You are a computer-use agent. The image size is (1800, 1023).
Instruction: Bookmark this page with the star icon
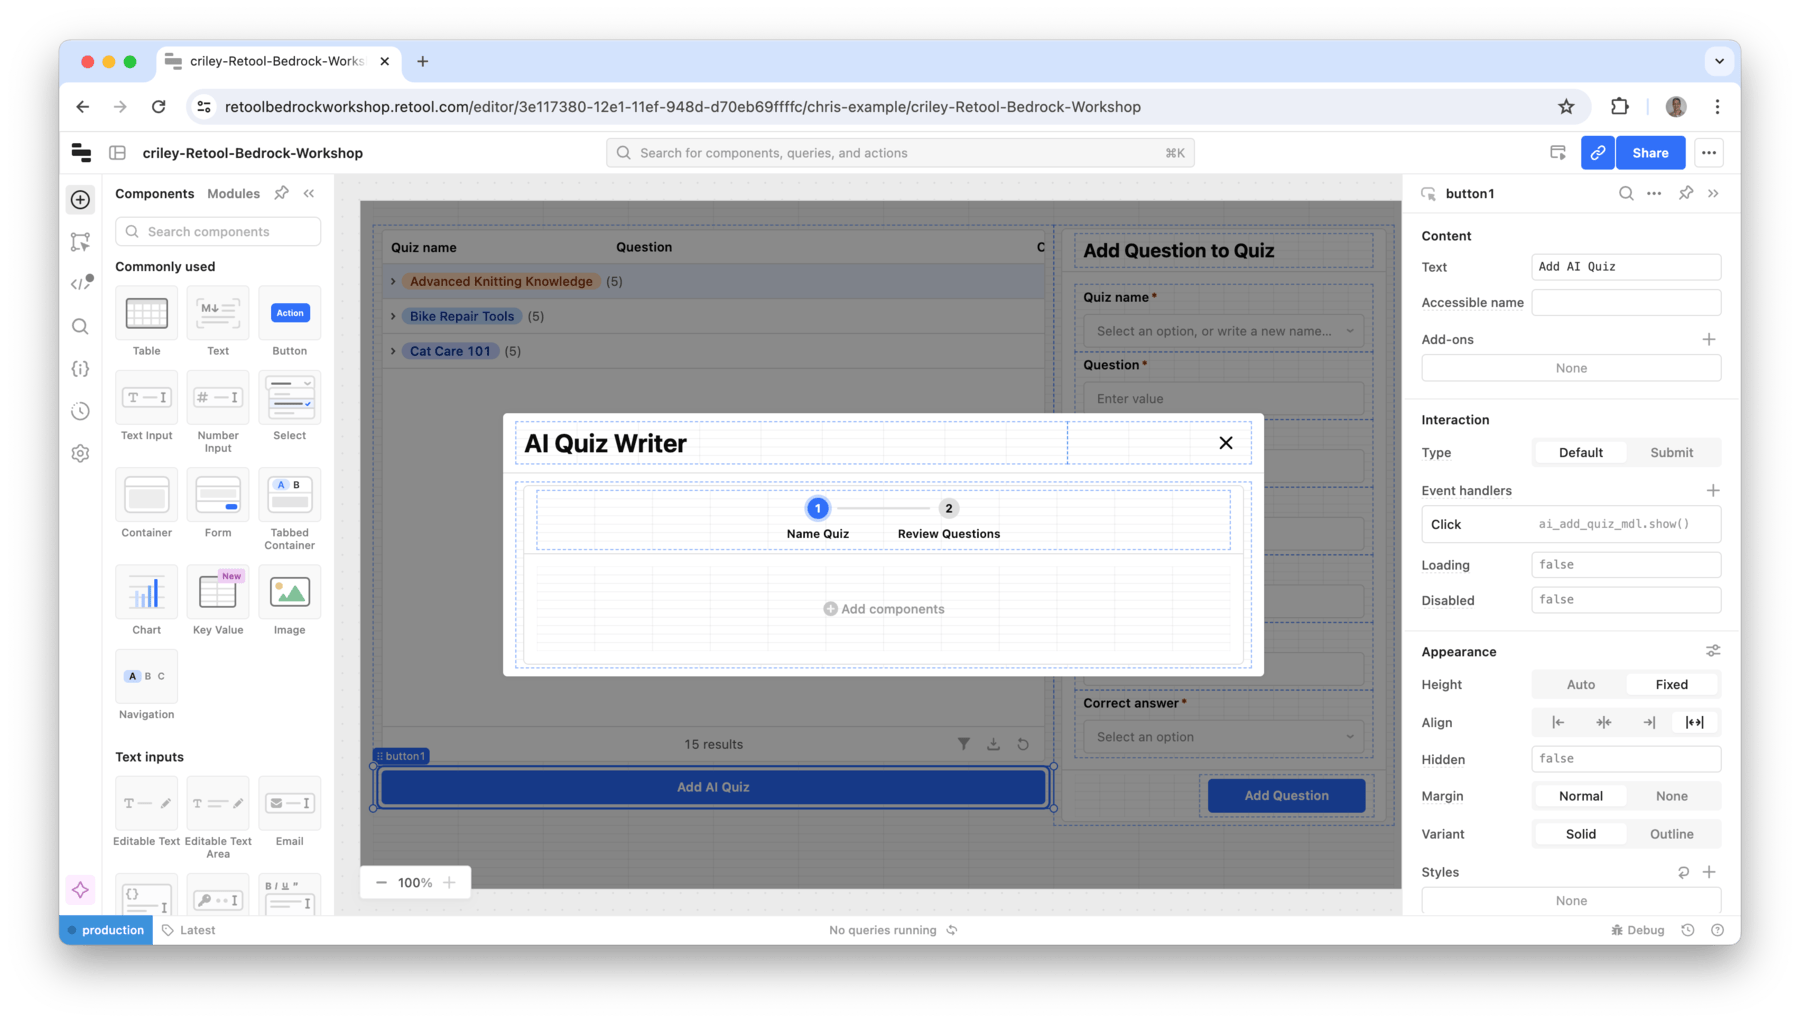1566,107
